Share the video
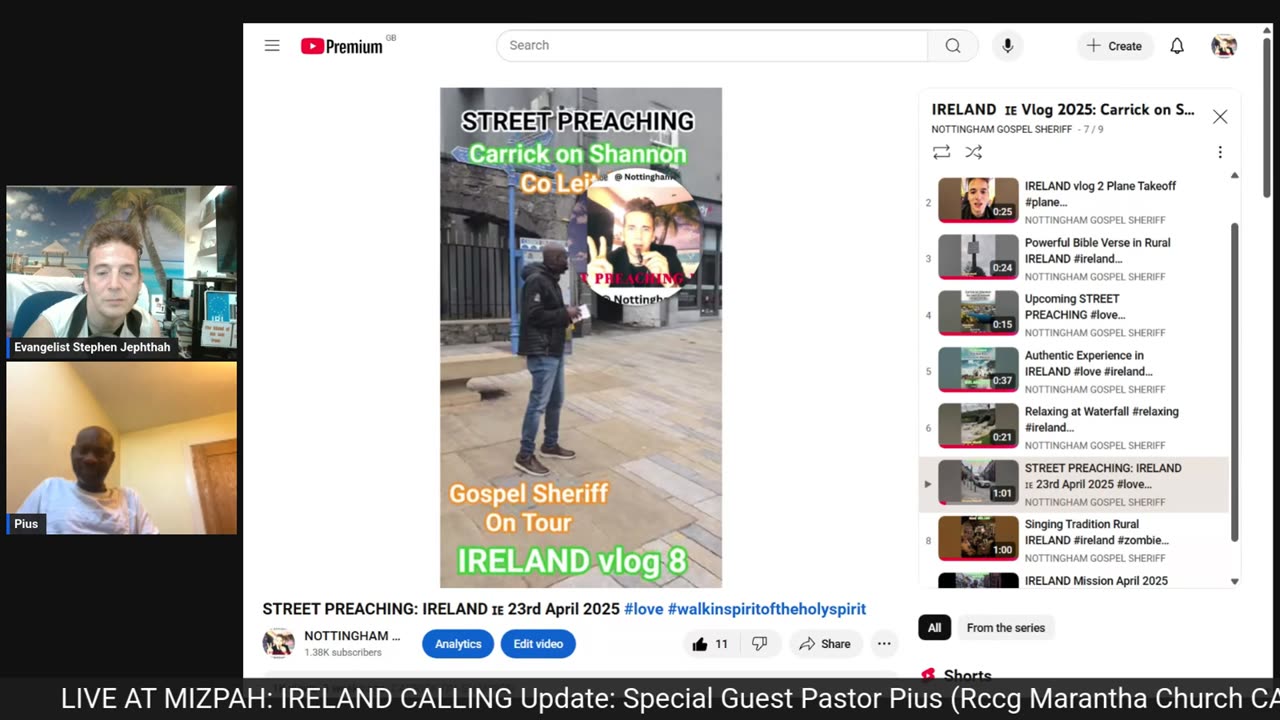1280x720 pixels. point(825,644)
